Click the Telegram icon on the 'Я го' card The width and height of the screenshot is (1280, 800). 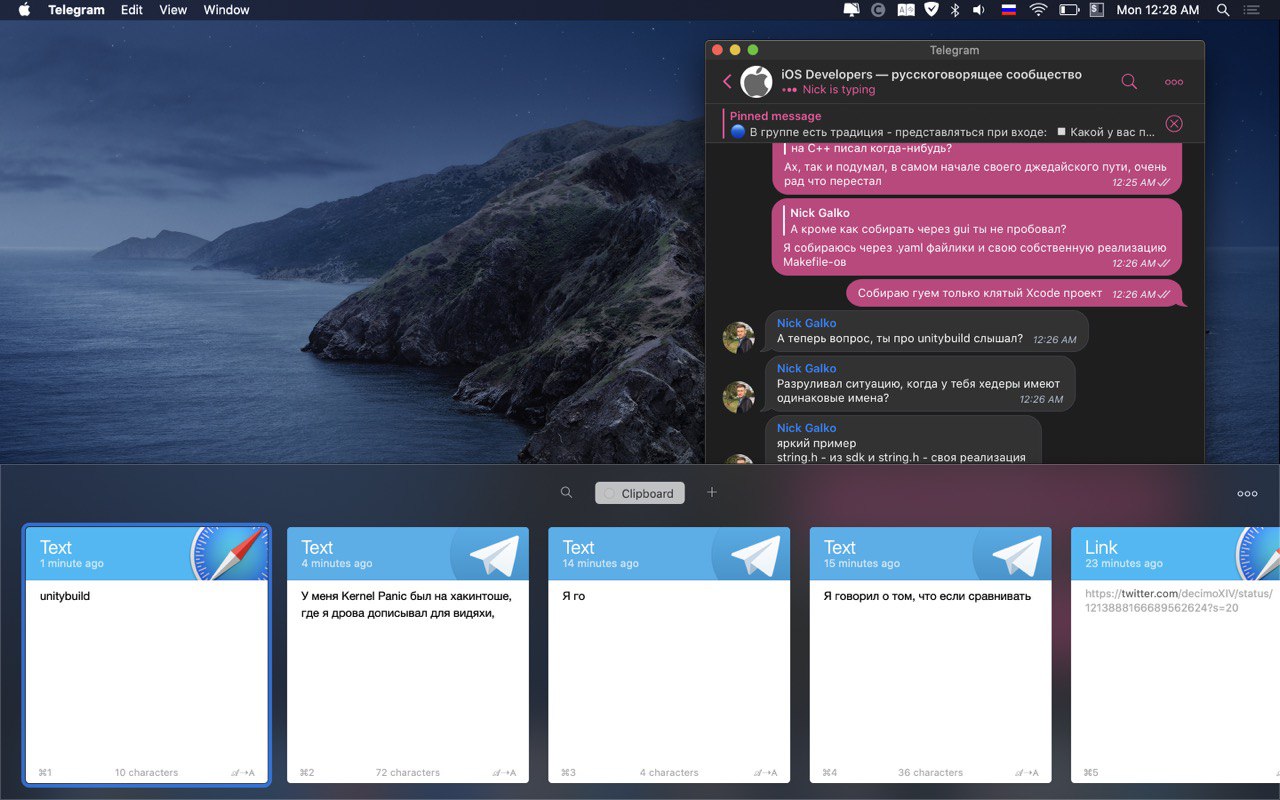756,555
